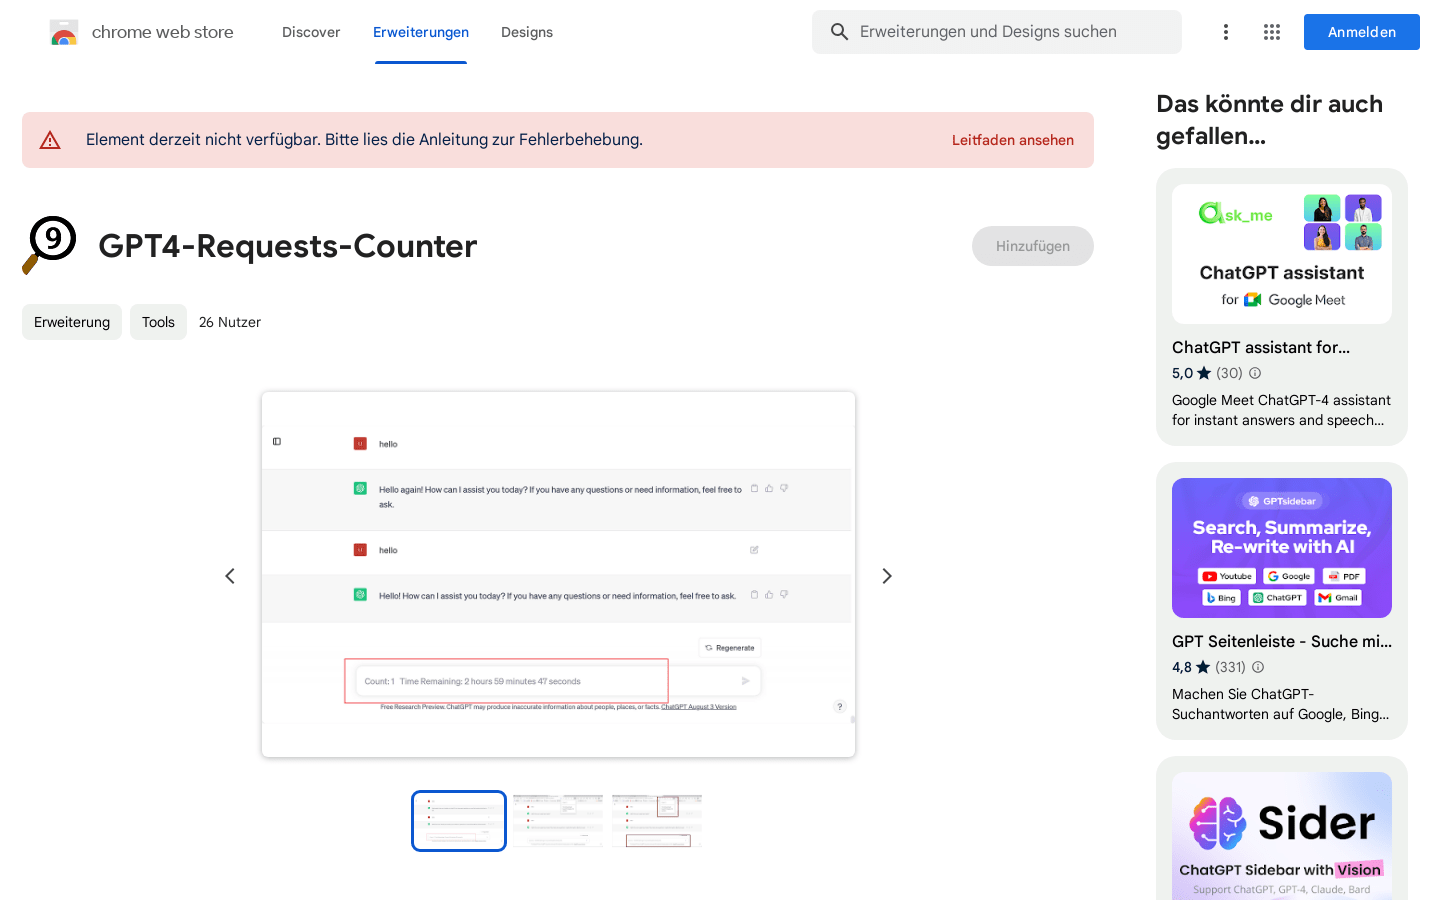
Task: Click the GPT4-Requests-Counter extension icon
Action: pyautogui.click(x=50, y=244)
